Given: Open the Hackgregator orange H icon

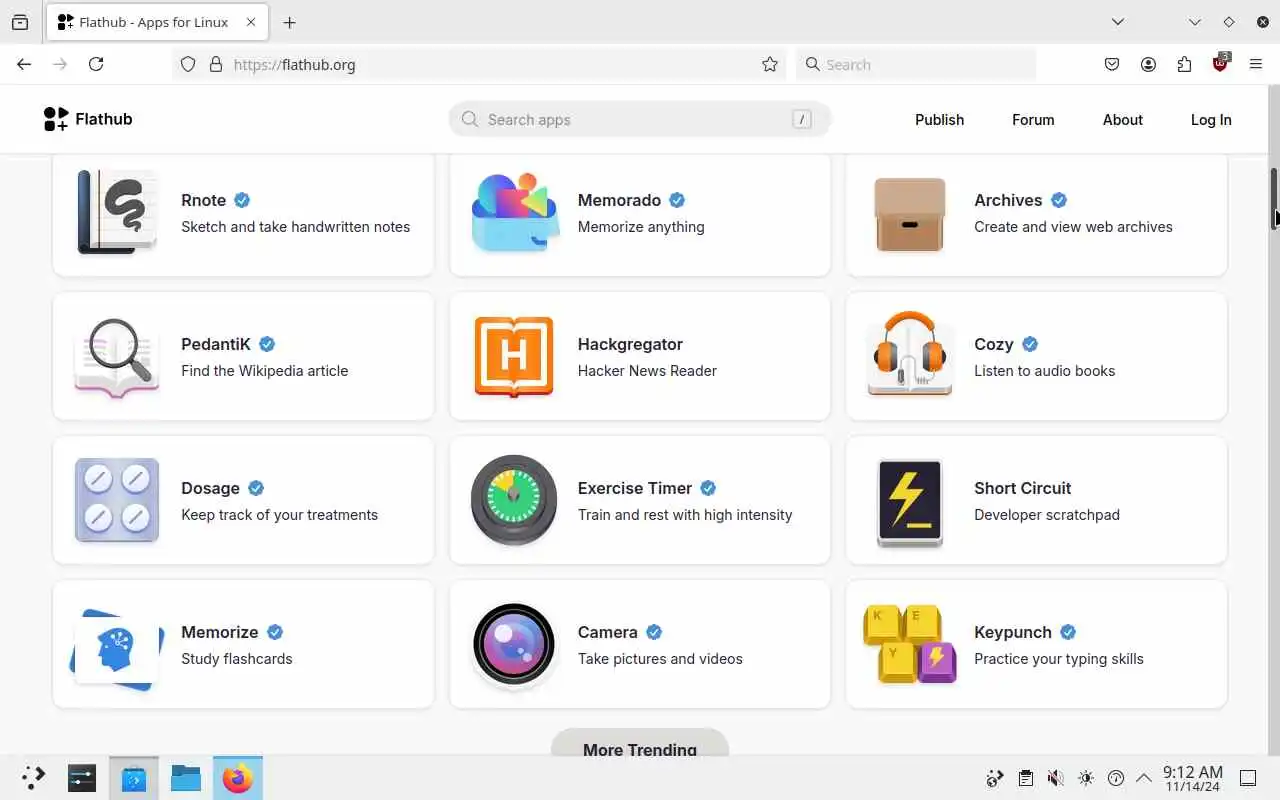Looking at the screenshot, I should (x=514, y=356).
